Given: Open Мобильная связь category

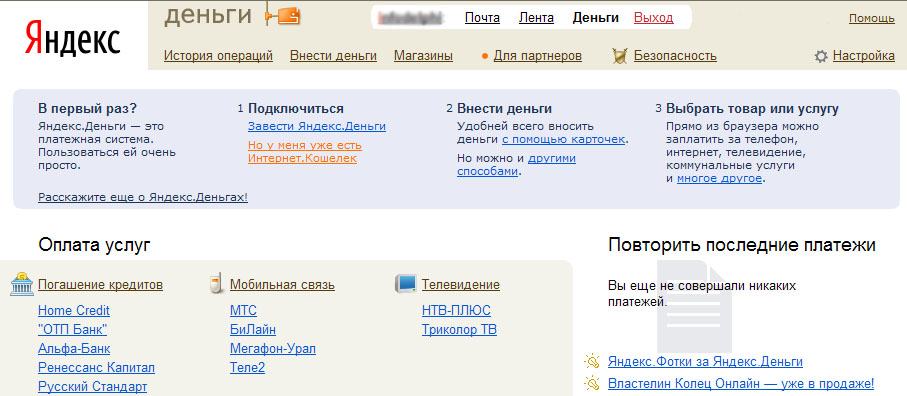Looking at the screenshot, I should click(282, 284).
